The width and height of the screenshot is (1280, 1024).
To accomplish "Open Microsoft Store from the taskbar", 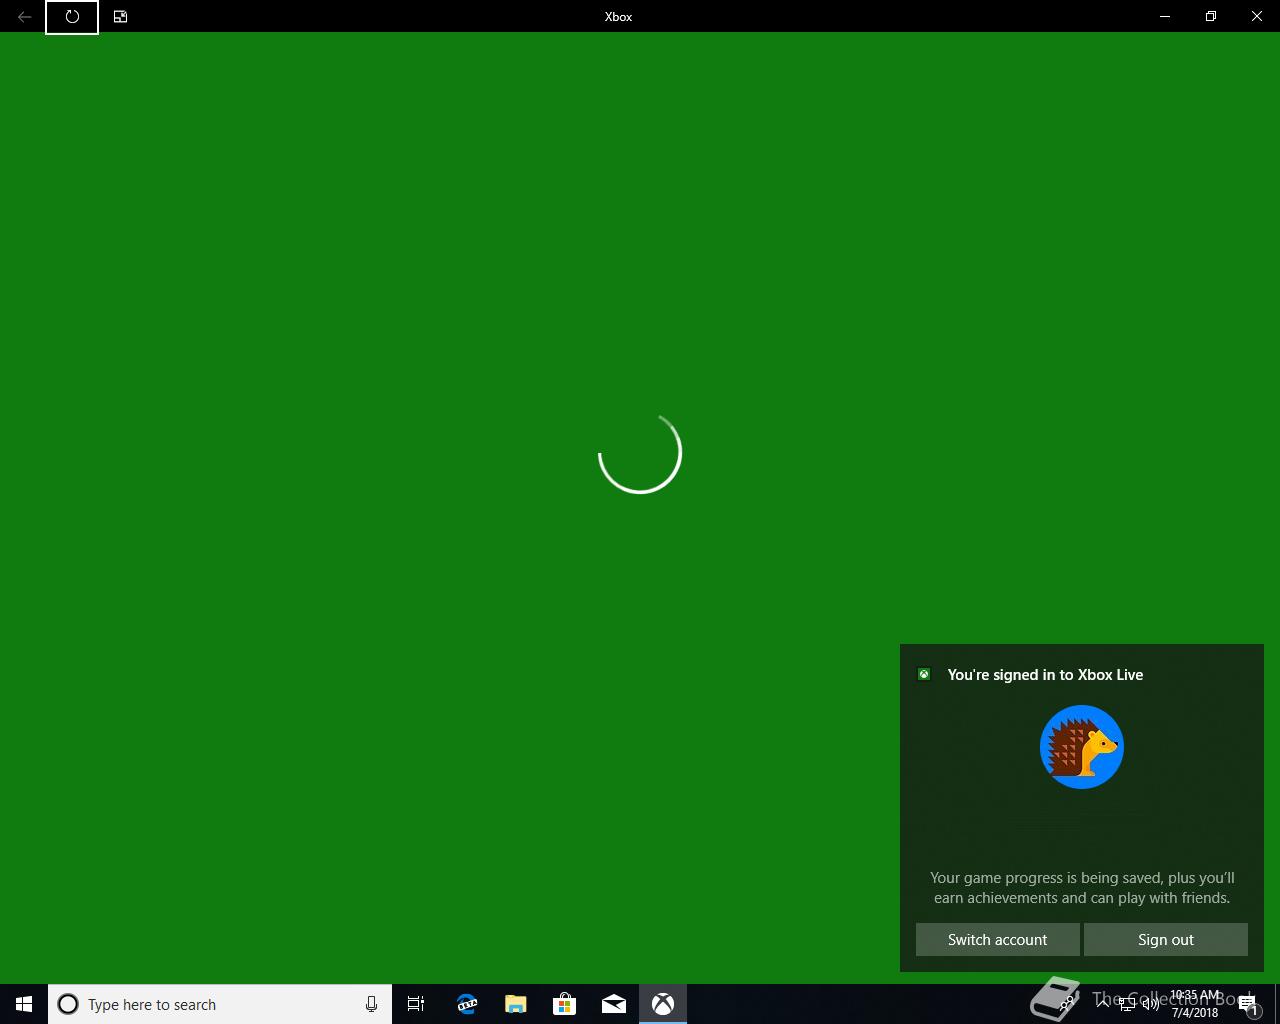I will click(x=564, y=1004).
